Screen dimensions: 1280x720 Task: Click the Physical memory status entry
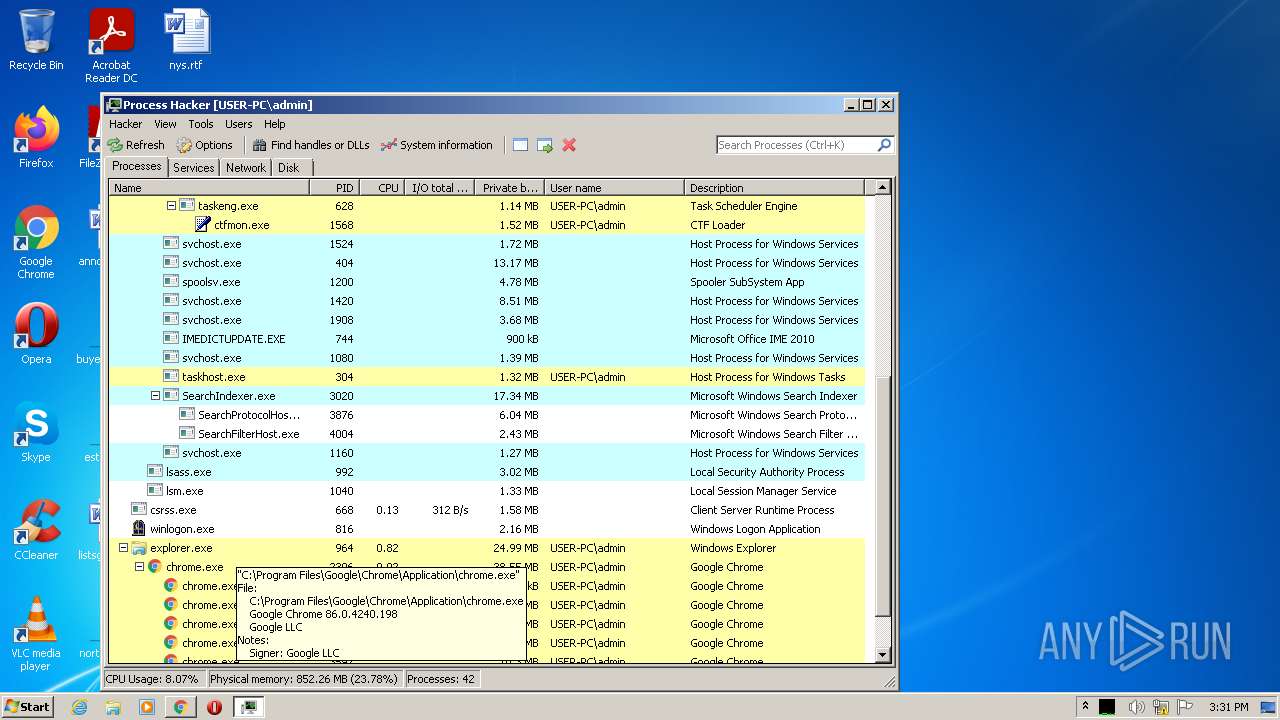pyautogui.click(x=304, y=679)
